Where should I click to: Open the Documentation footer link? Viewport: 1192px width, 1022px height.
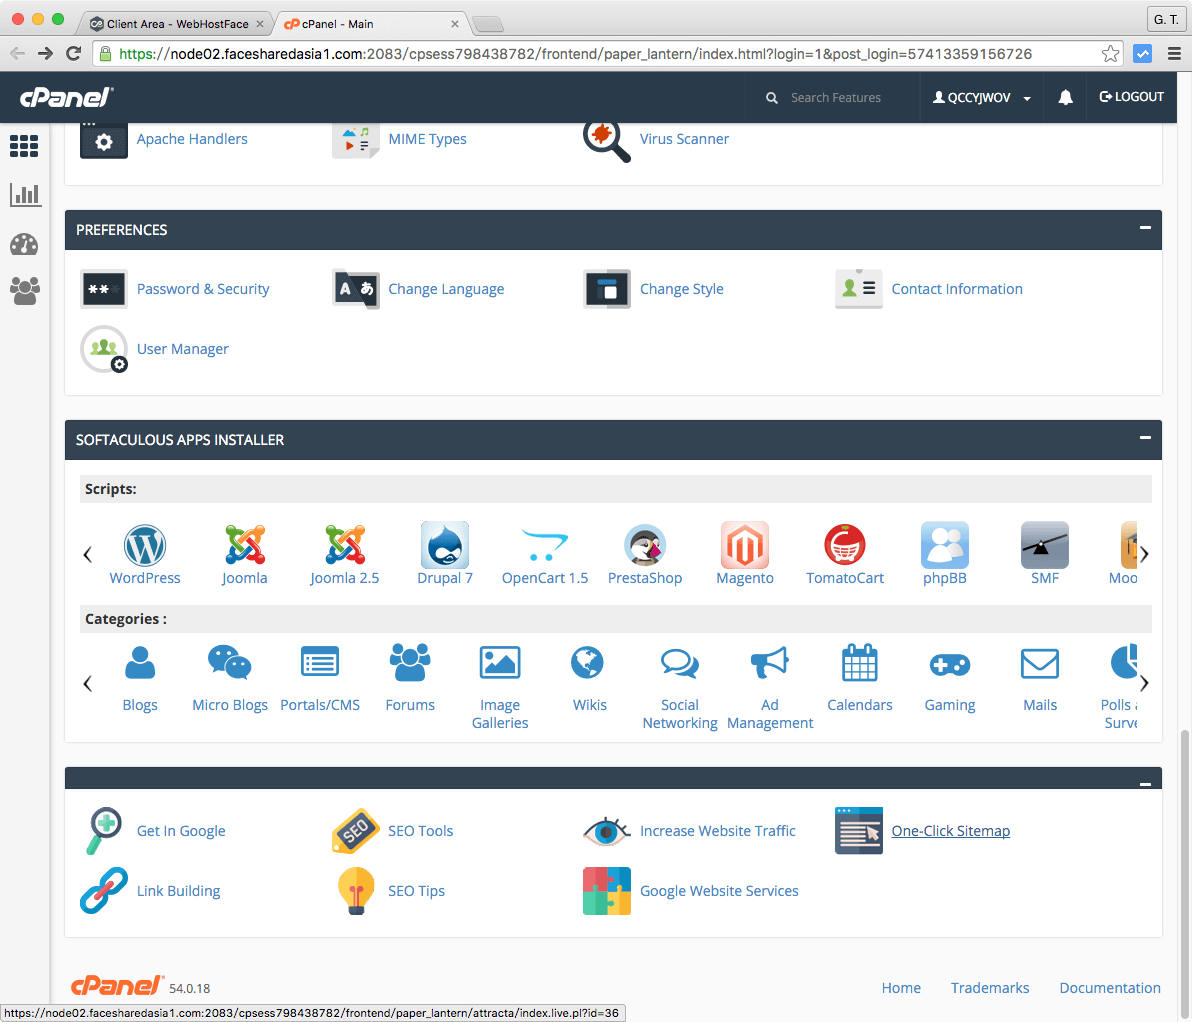1110,988
